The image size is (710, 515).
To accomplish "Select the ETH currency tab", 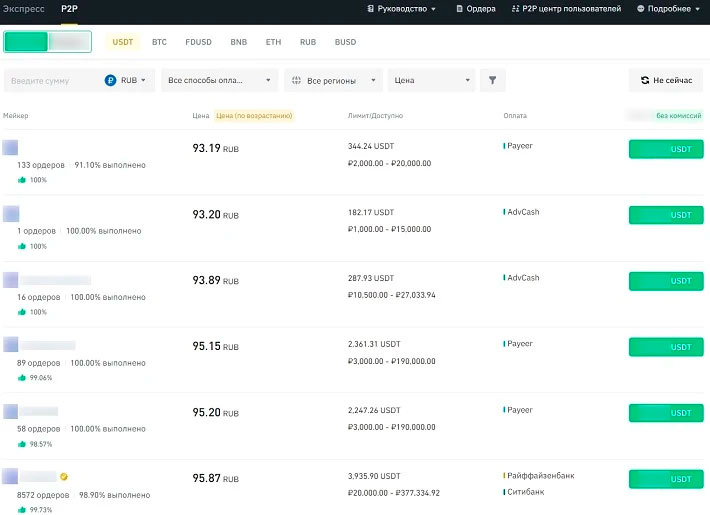I will click(273, 42).
